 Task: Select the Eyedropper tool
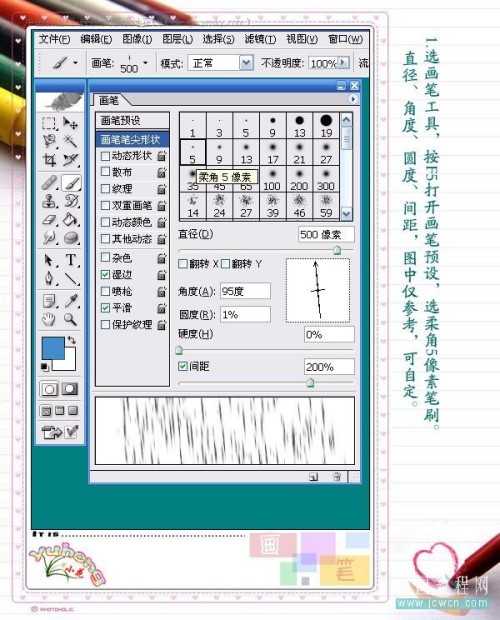[71, 301]
